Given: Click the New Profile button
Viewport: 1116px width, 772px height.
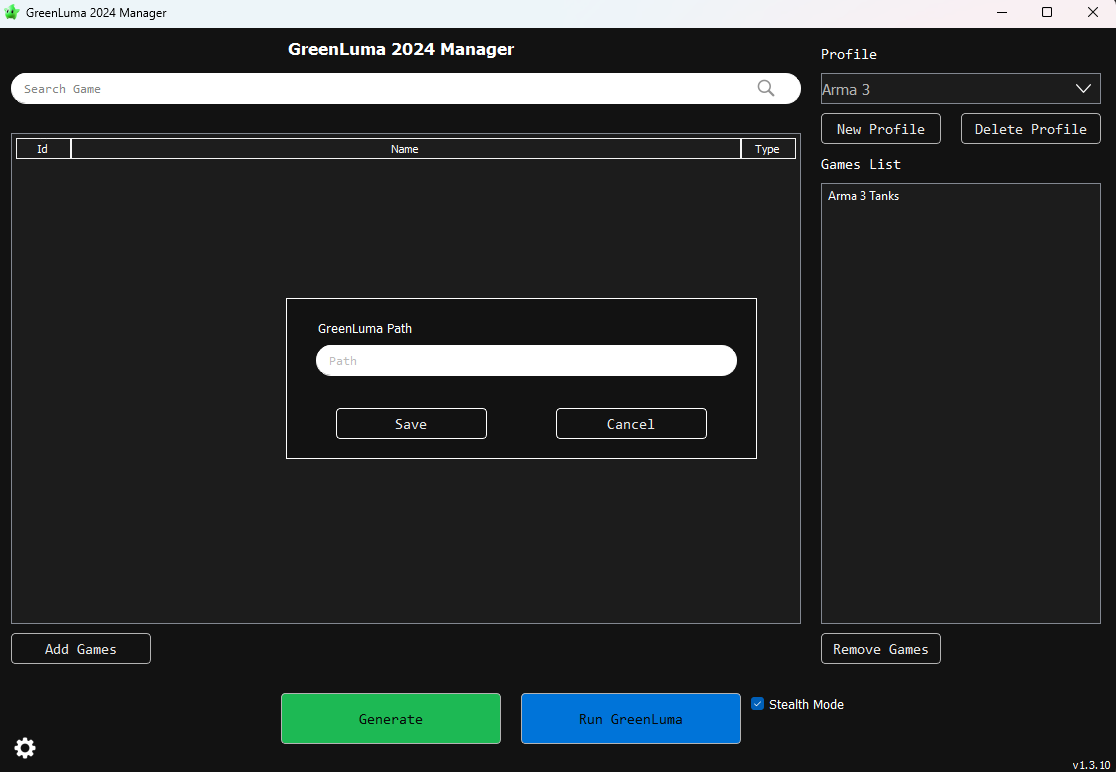Looking at the screenshot, I should 880,129.
